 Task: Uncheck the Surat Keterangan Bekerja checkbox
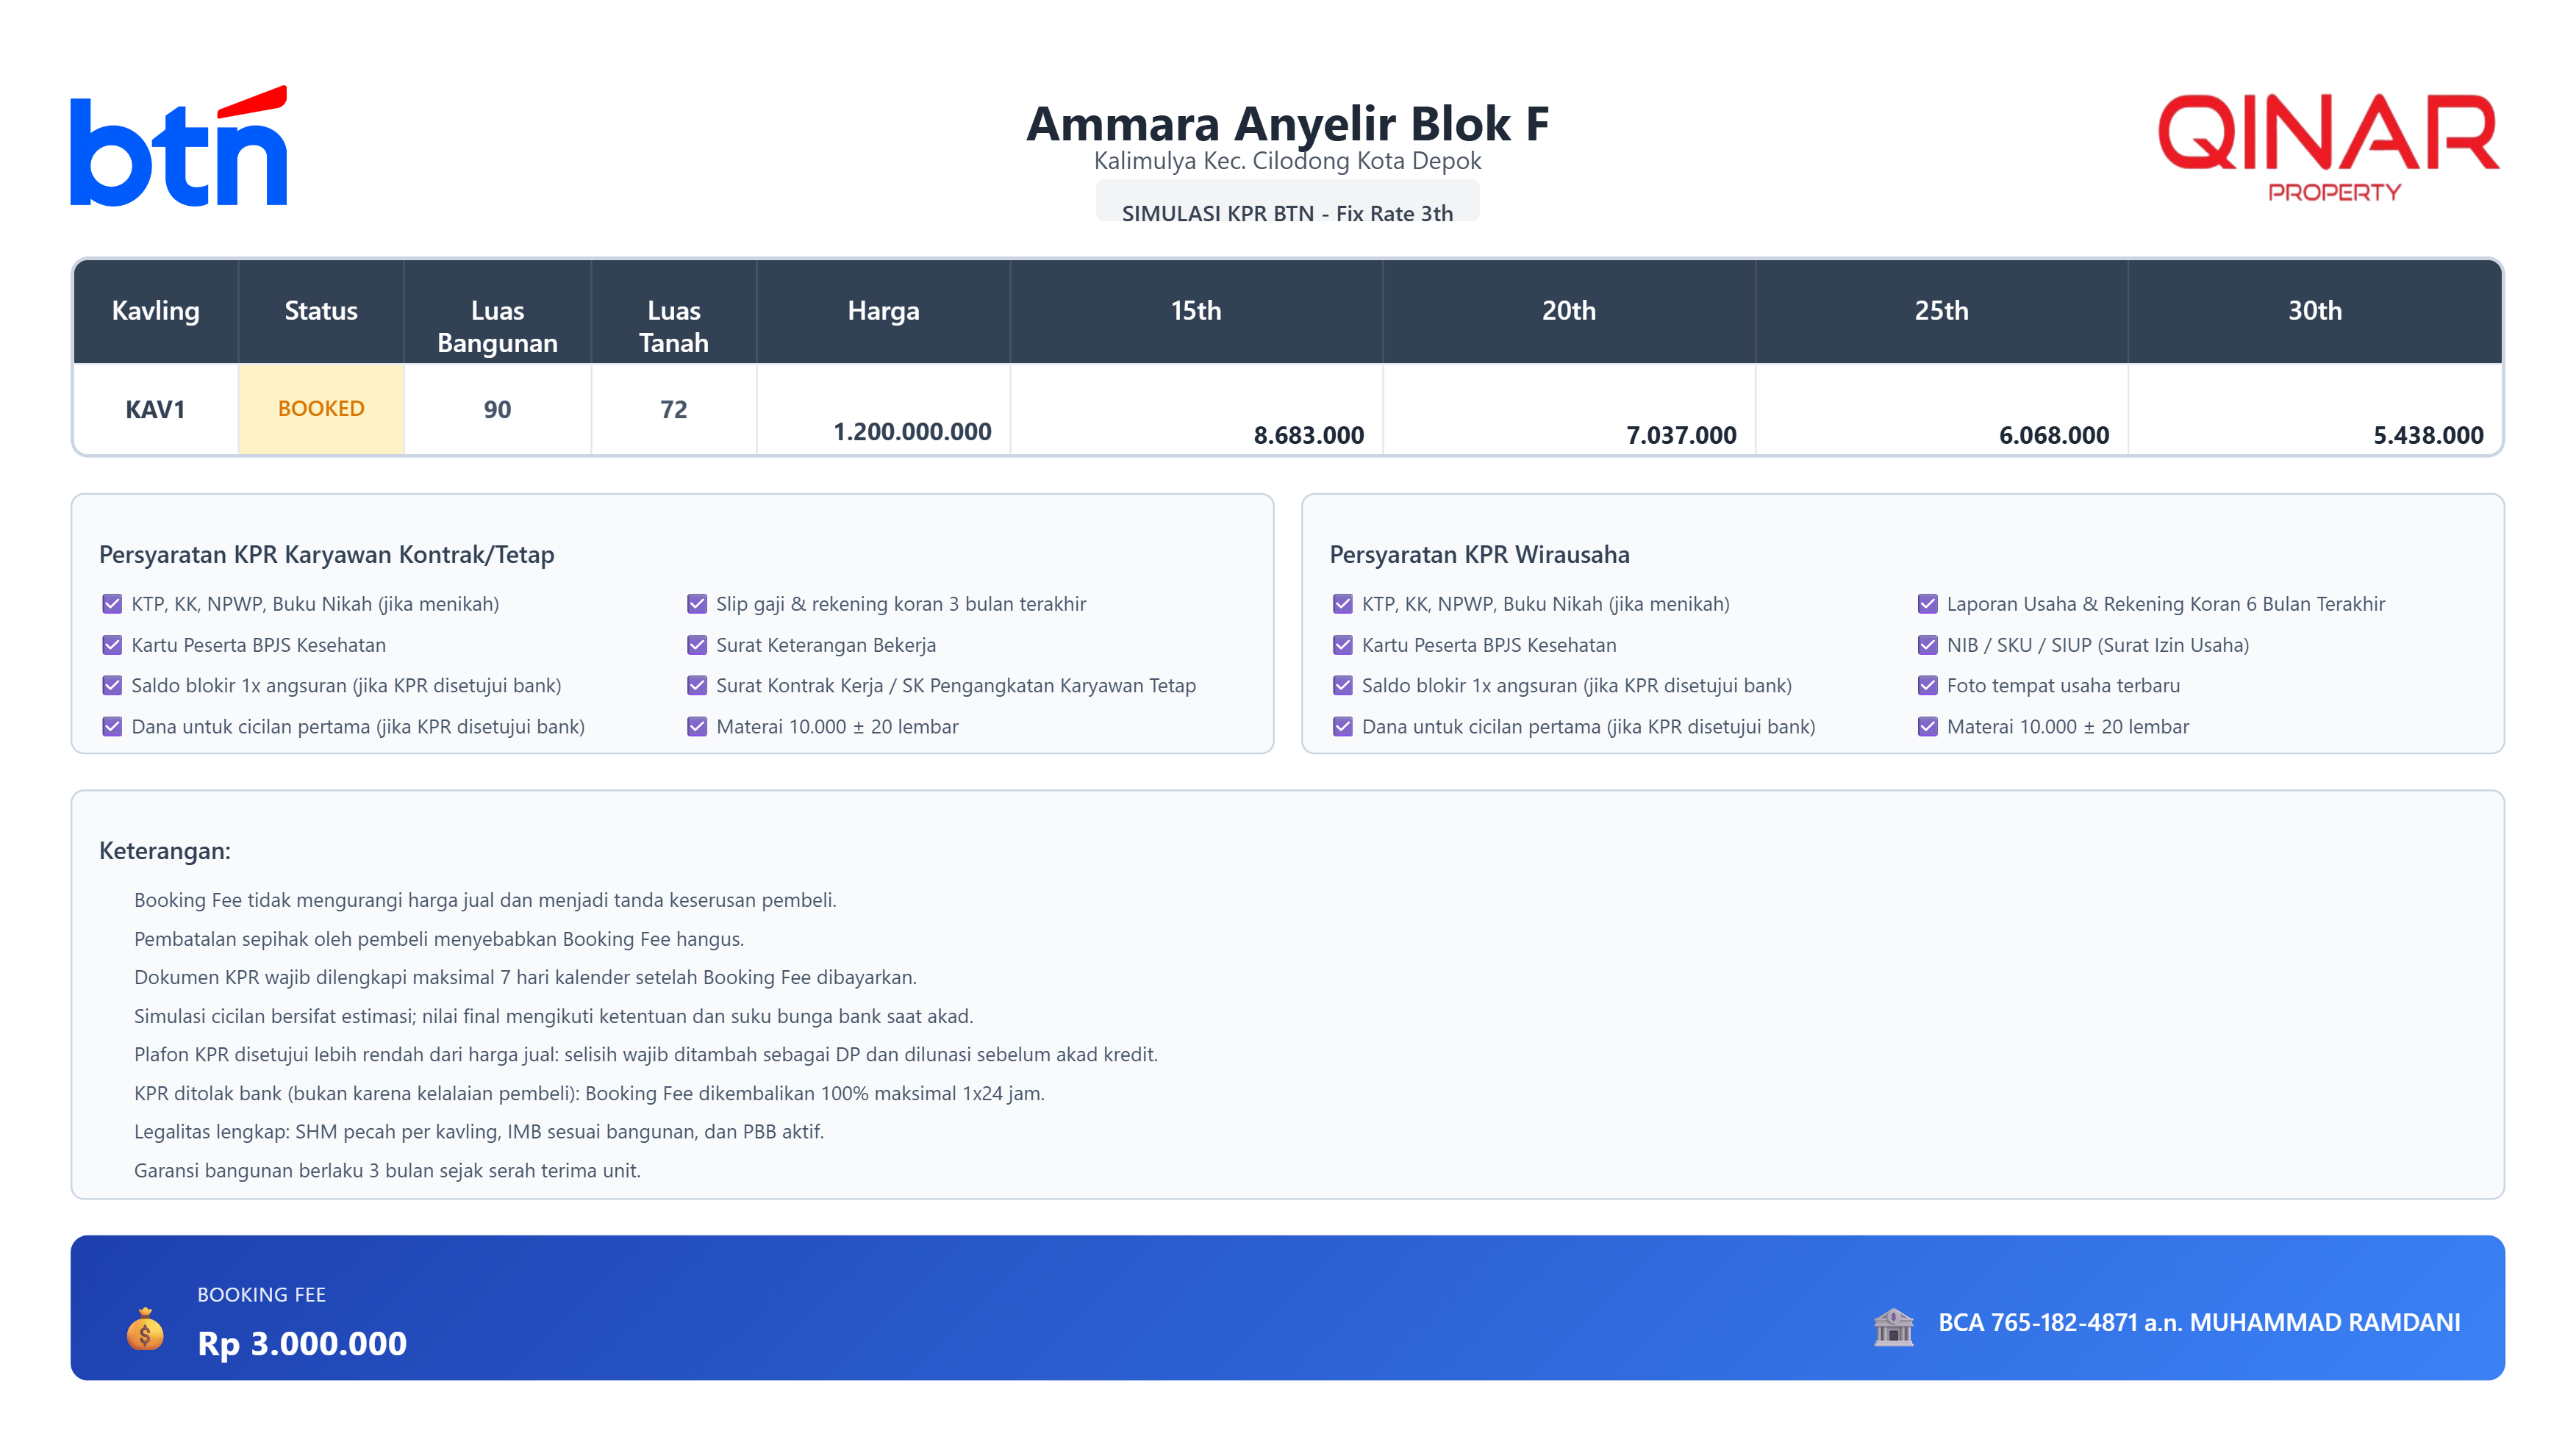(697, 645)
